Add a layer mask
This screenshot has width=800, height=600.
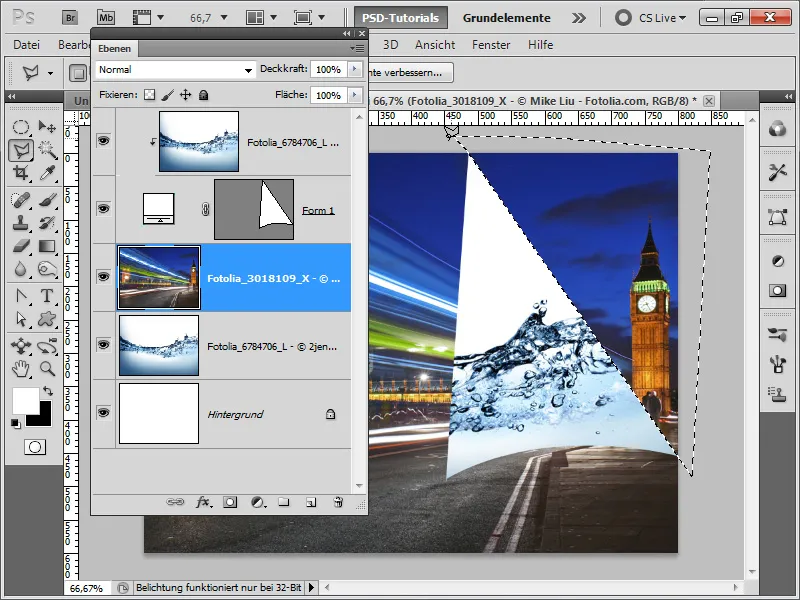(230, 502)
